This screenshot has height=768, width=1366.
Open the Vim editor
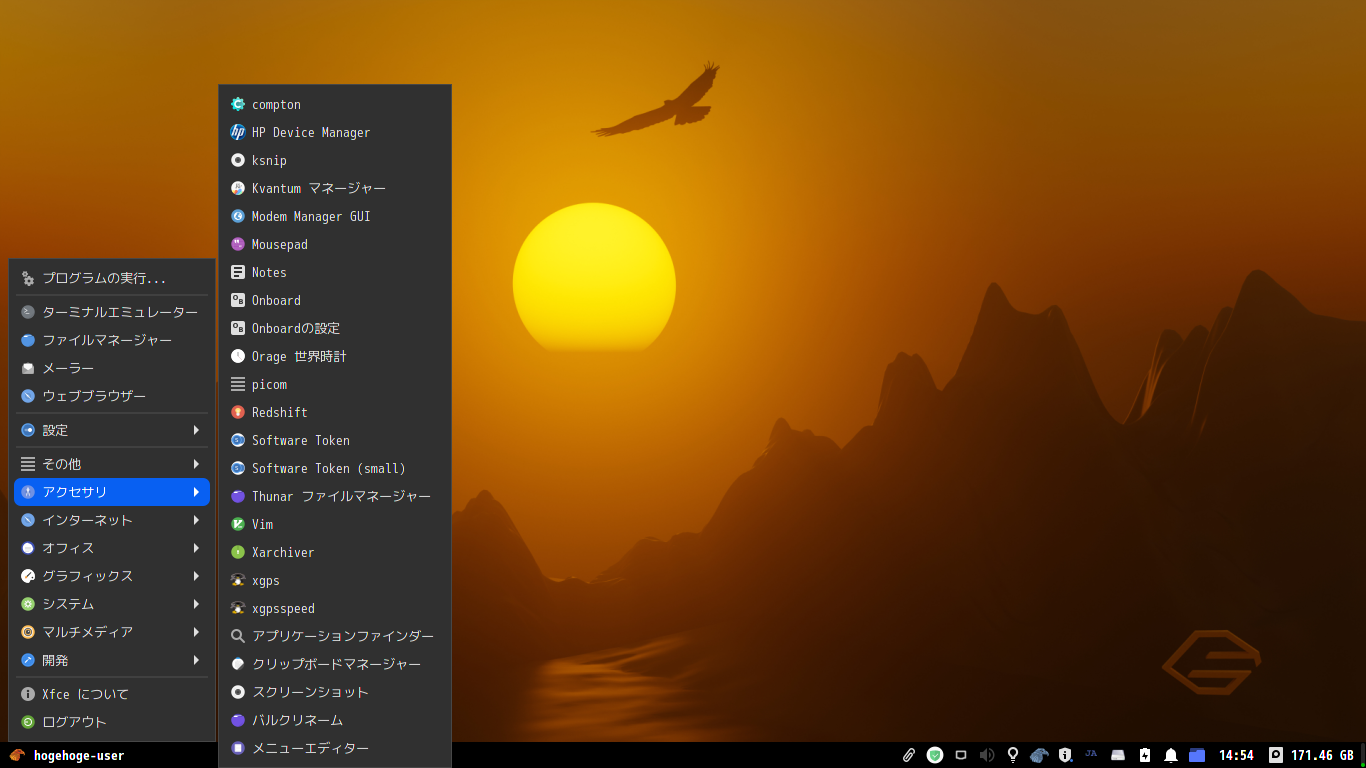[x=335, y=524]
